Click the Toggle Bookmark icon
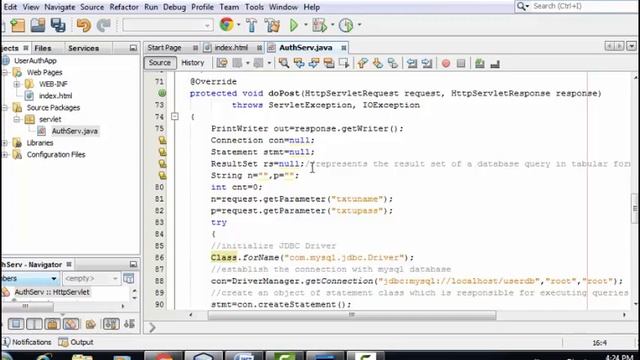Screen dimensions: 640x360 (x=393, y=63)
